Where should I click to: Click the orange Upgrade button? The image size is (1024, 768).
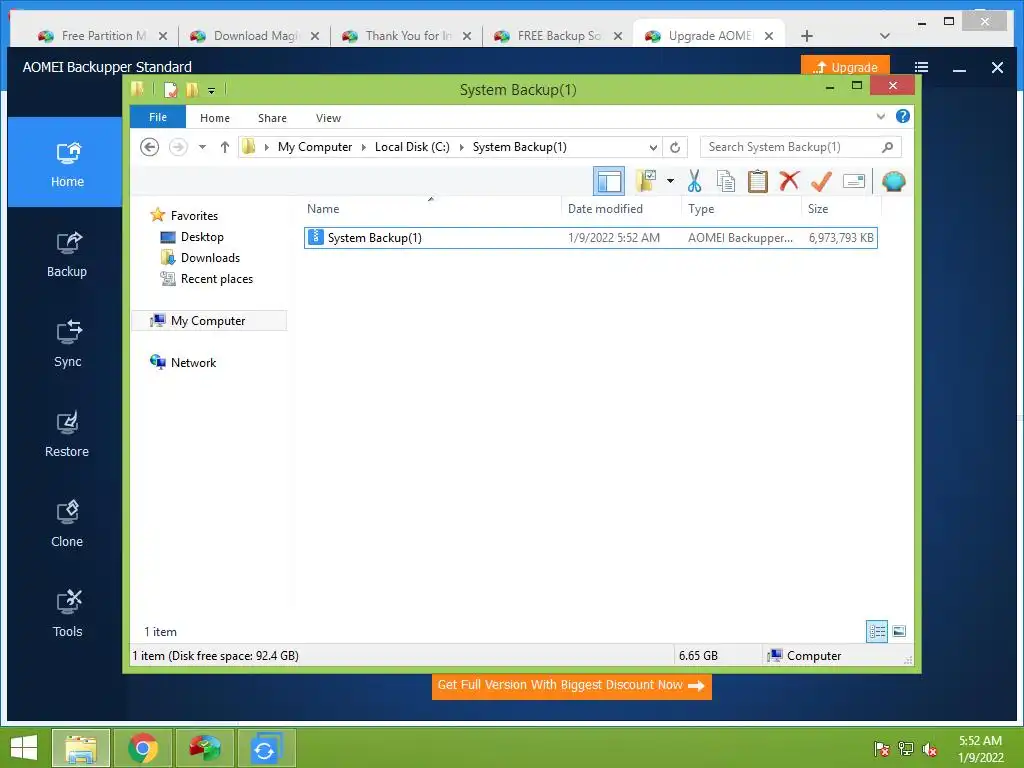pyautogui.click(x=845, y=67)
